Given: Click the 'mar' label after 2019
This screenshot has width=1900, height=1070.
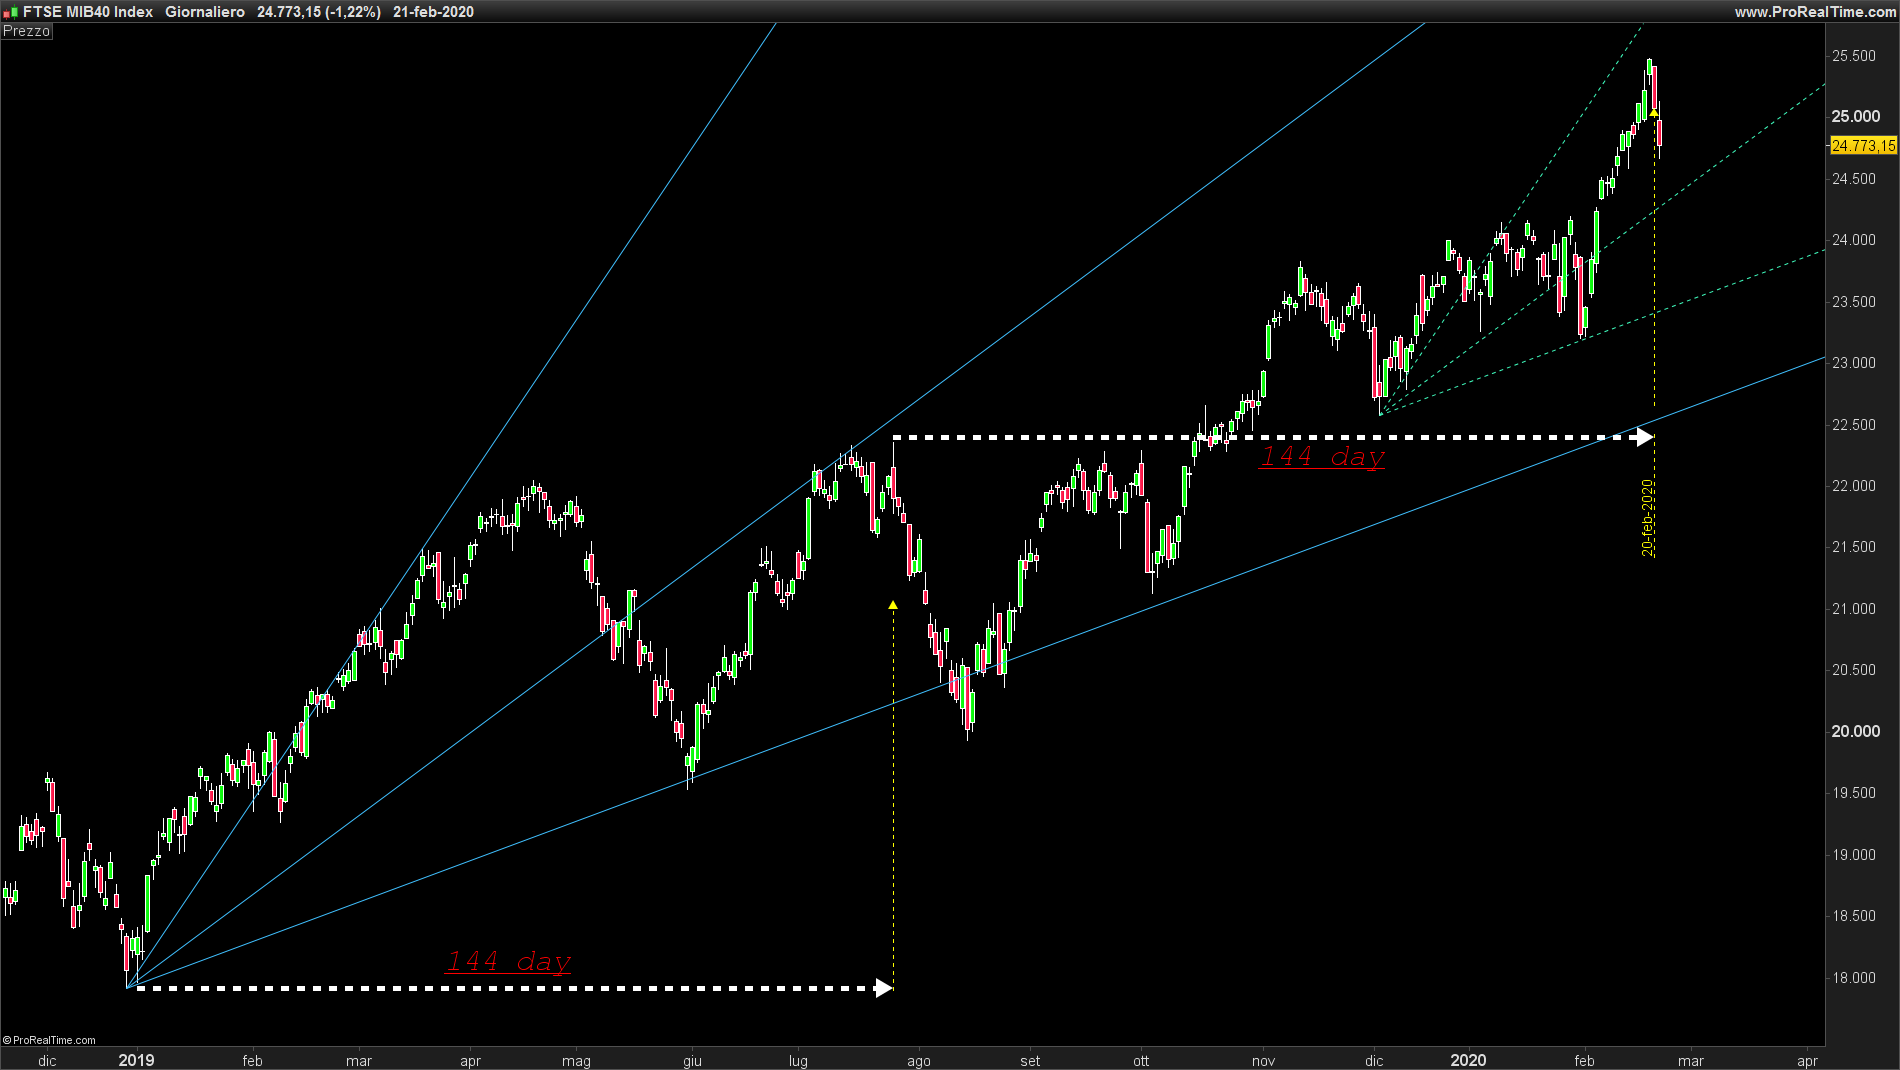Looking at the screenshot, I should (359, 1061).
